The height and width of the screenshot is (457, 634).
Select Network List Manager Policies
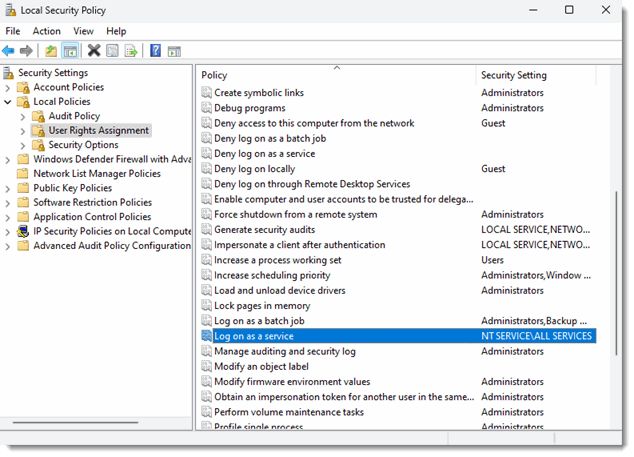tap(97, 173)
